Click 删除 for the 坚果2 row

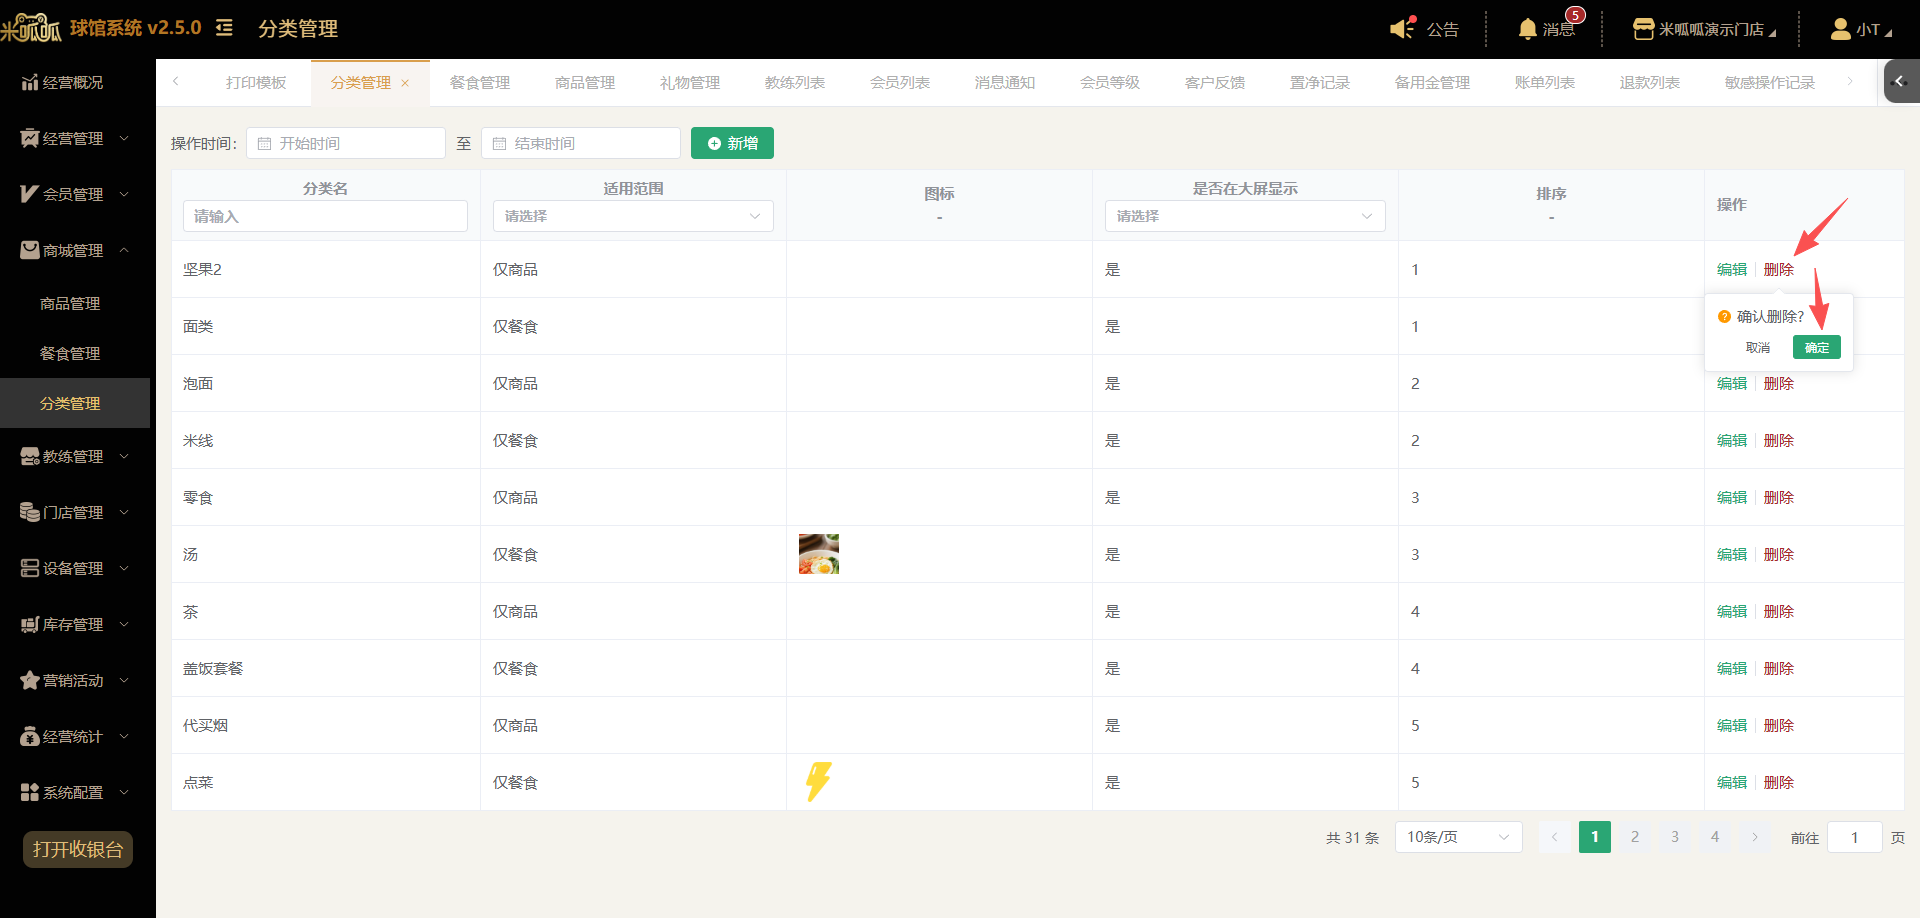1779,269
